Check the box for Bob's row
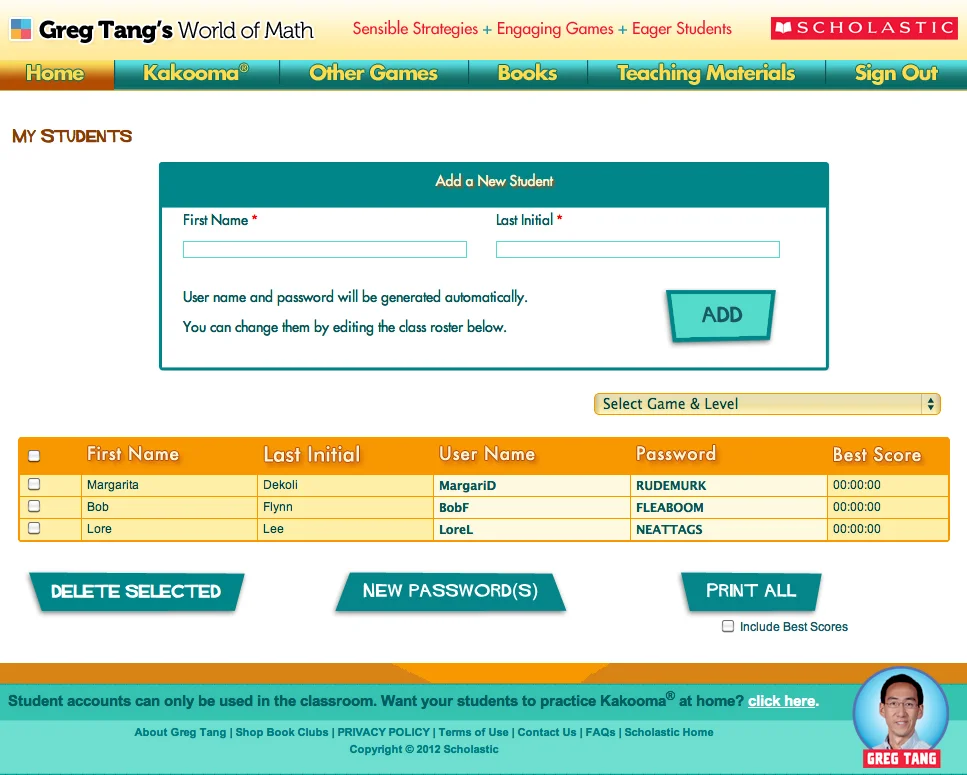Image resolution: width=967 pixels, height=775 pixels. [34, 506]
